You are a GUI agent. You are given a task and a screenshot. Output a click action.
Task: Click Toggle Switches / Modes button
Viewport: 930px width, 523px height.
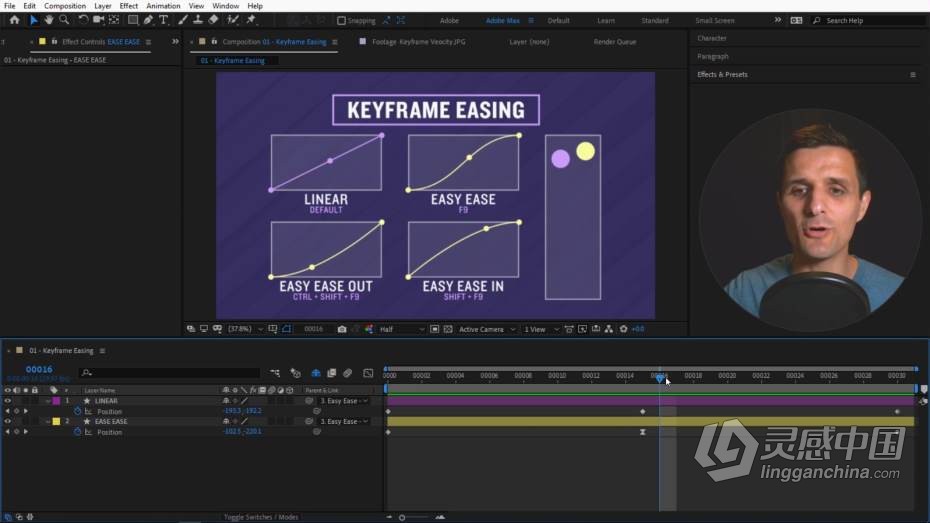coord(261,517)
